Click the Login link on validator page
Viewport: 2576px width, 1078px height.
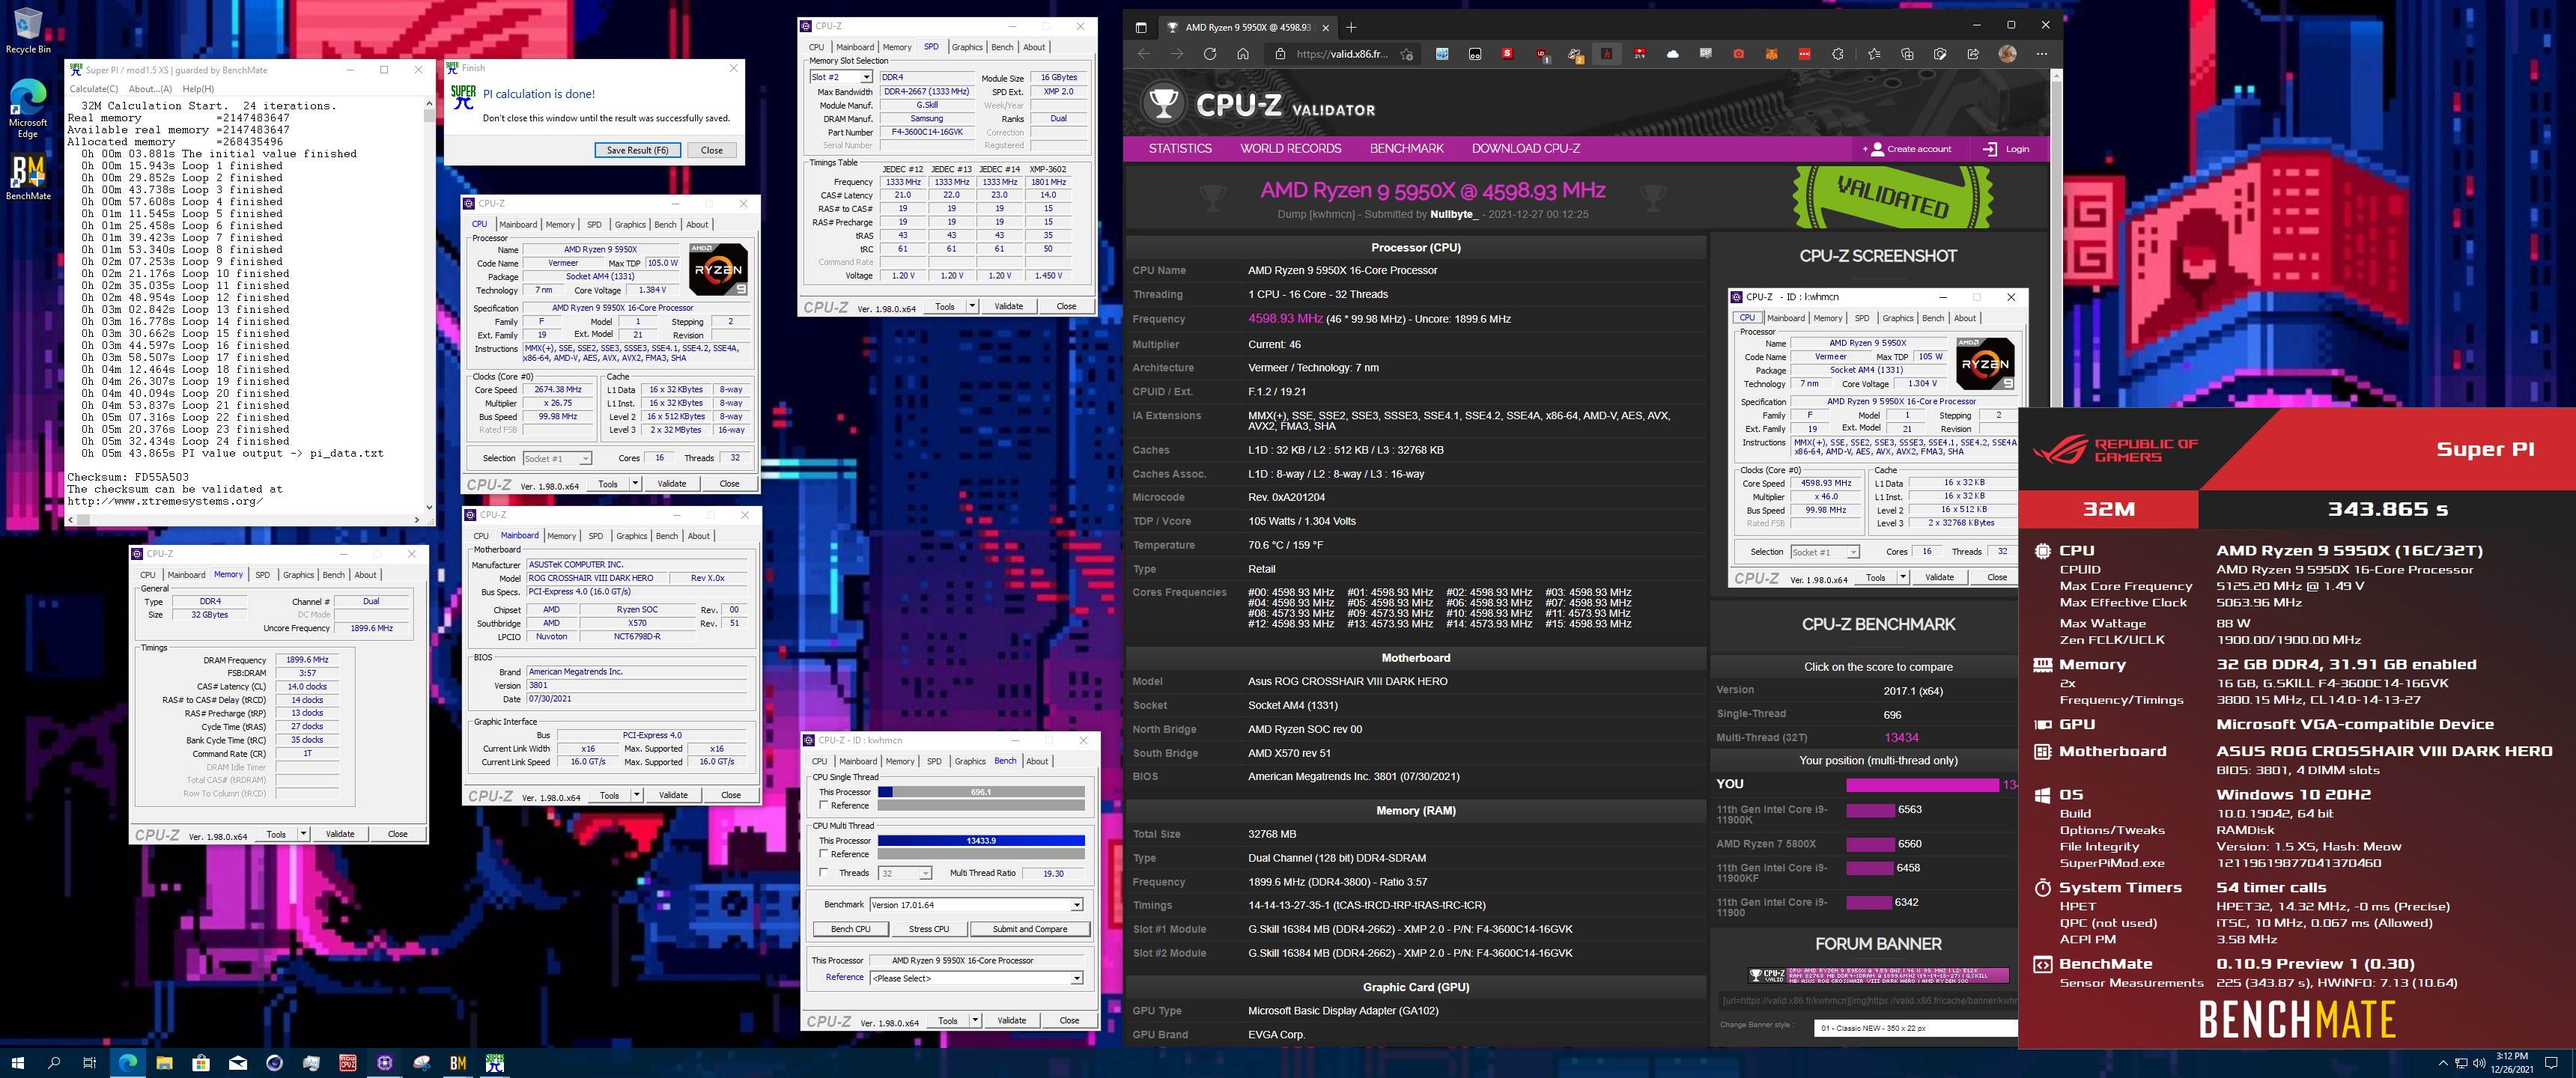coord(2006,149)
